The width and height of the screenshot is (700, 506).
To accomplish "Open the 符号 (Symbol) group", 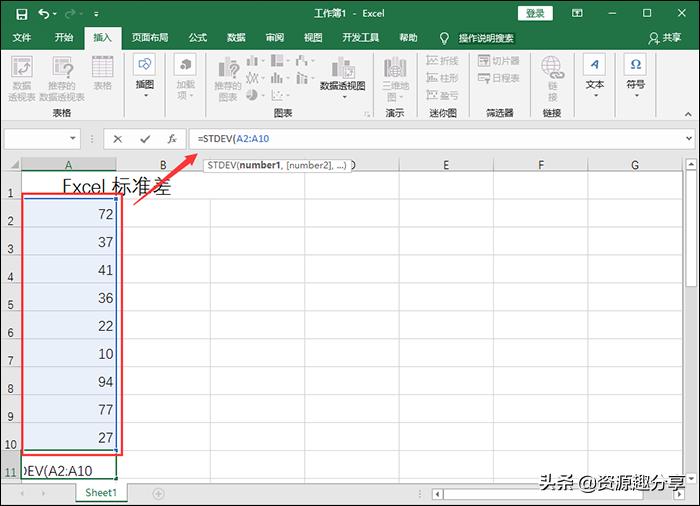I will tap(636, 75).
